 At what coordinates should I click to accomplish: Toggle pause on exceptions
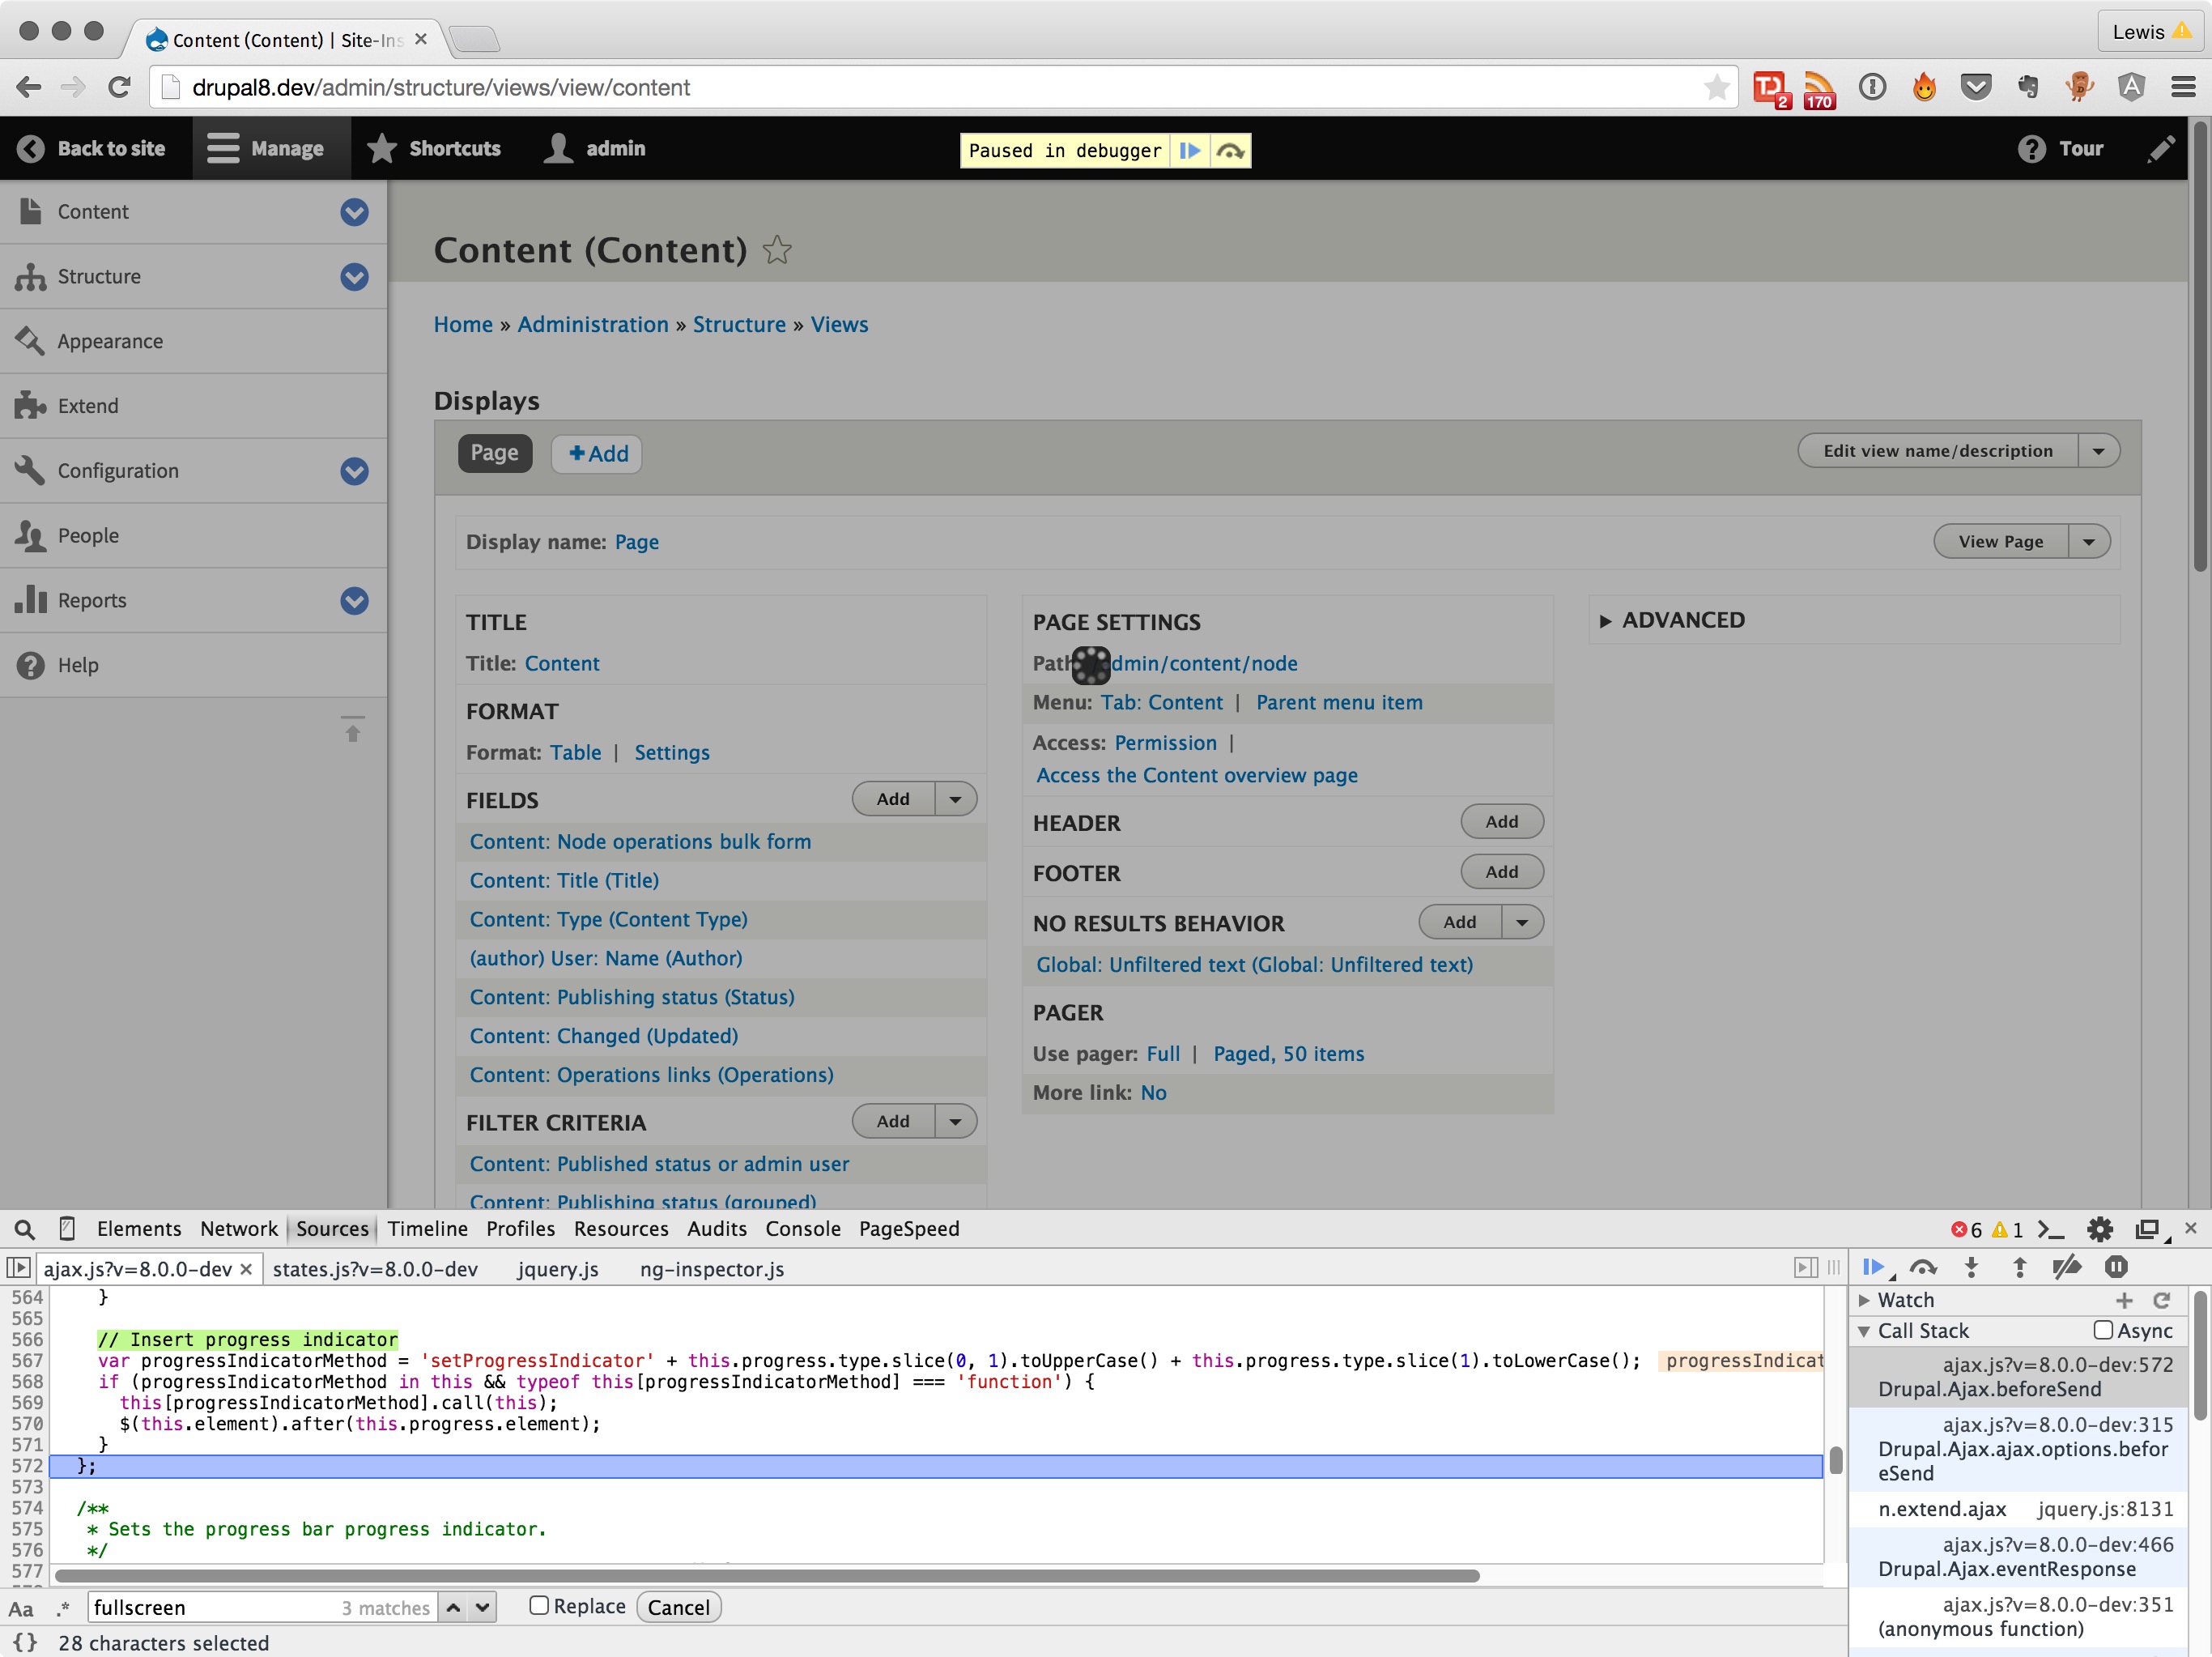point(2116,1268)
